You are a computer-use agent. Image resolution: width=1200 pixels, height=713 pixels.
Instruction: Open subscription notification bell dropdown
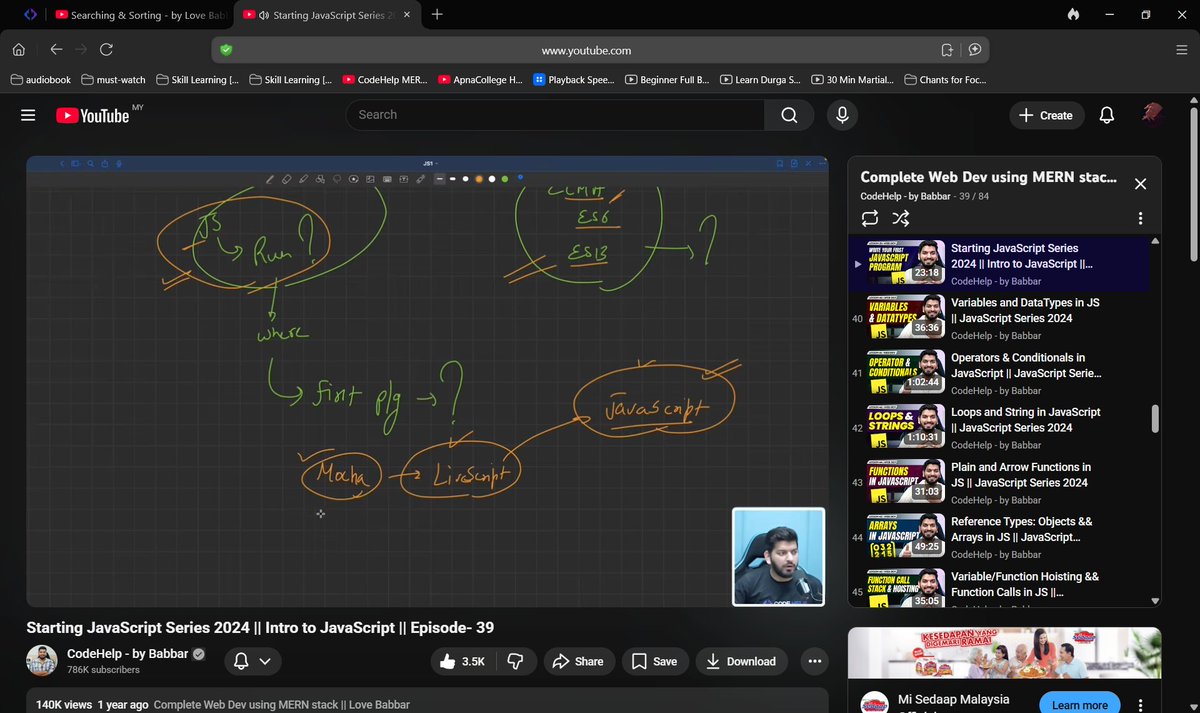pos(252,661)
